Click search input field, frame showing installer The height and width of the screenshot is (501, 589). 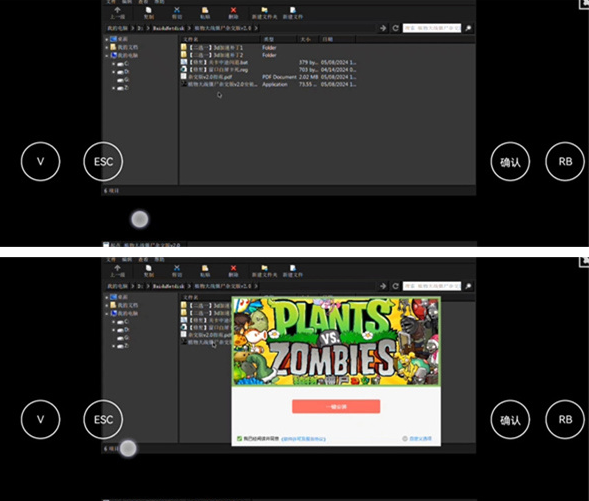pos(432,286)
